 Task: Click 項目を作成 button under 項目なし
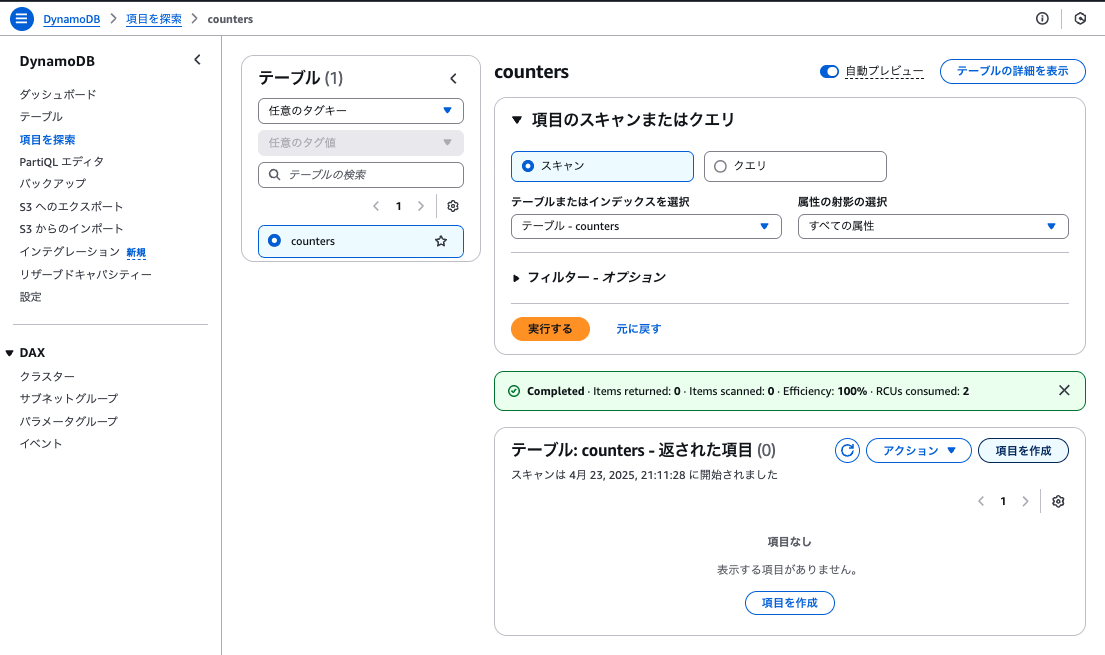[790, 603]
